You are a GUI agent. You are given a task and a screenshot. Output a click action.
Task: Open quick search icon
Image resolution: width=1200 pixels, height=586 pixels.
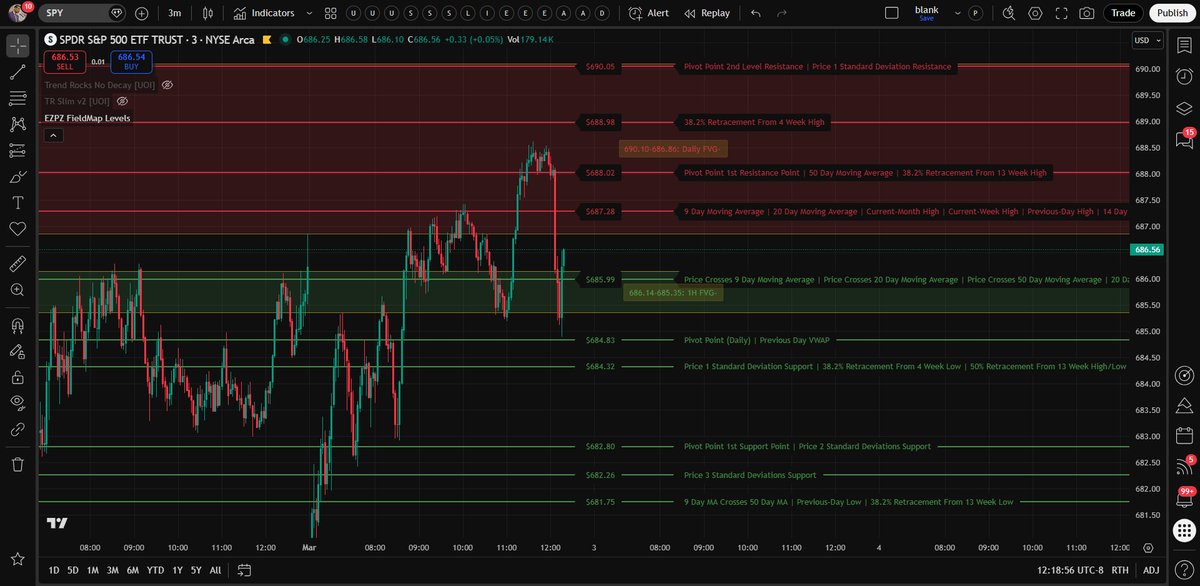pyautogui.click(x=1009, y=13)
